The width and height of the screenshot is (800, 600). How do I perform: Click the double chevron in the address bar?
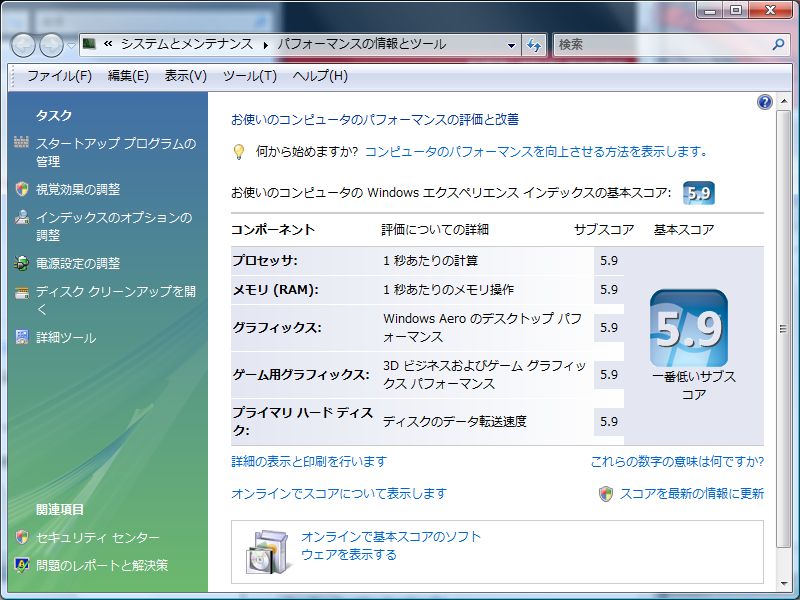pos(108,44)
